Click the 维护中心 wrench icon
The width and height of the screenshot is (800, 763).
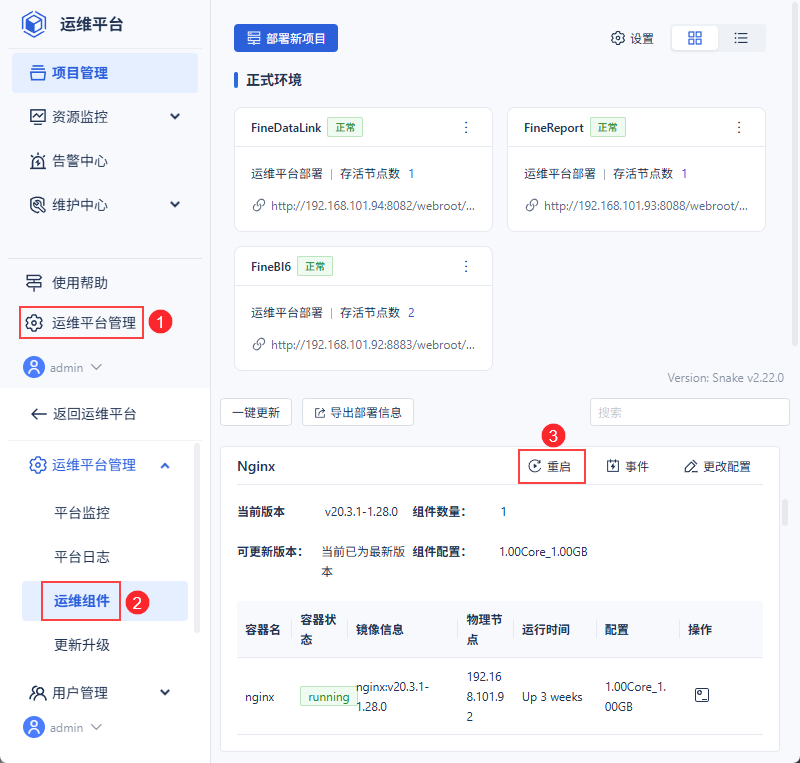click(37, 205)
